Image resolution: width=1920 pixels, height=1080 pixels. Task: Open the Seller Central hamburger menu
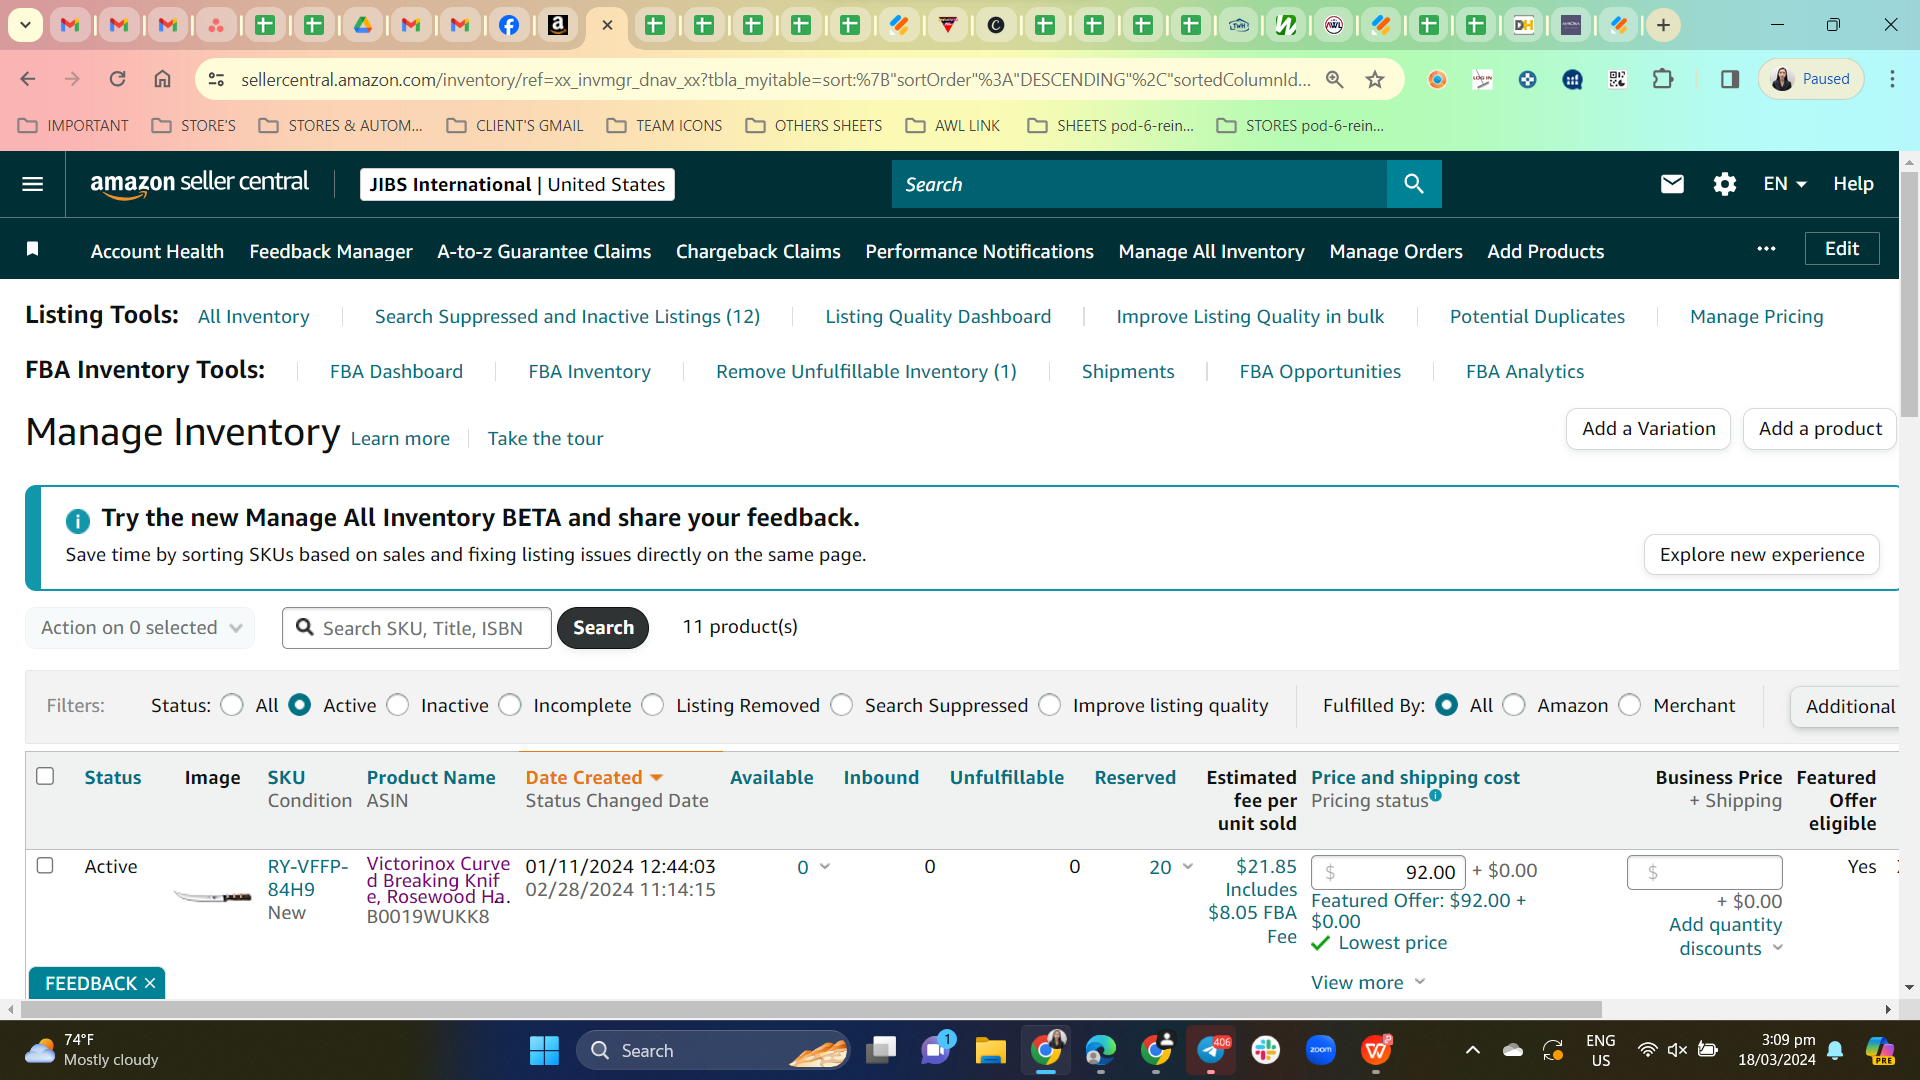(32, 184)
